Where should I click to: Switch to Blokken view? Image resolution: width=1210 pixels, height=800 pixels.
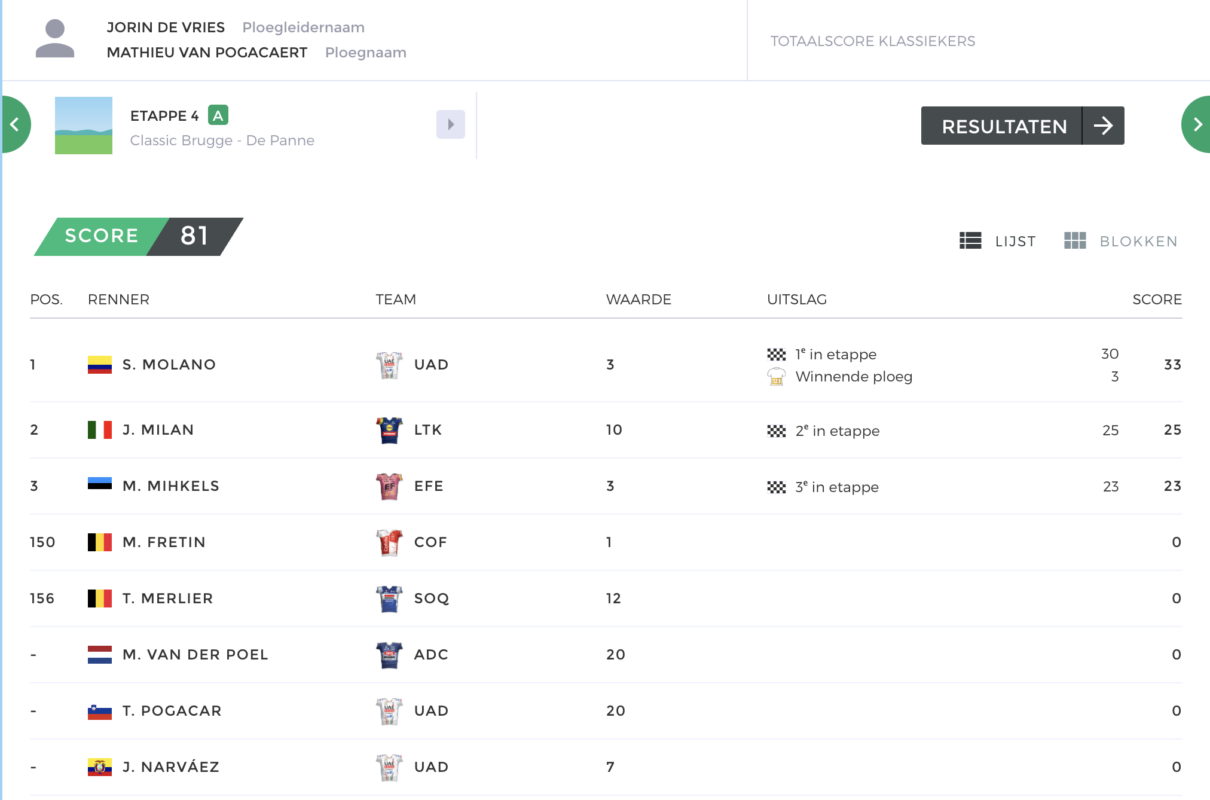point(1121,241)
